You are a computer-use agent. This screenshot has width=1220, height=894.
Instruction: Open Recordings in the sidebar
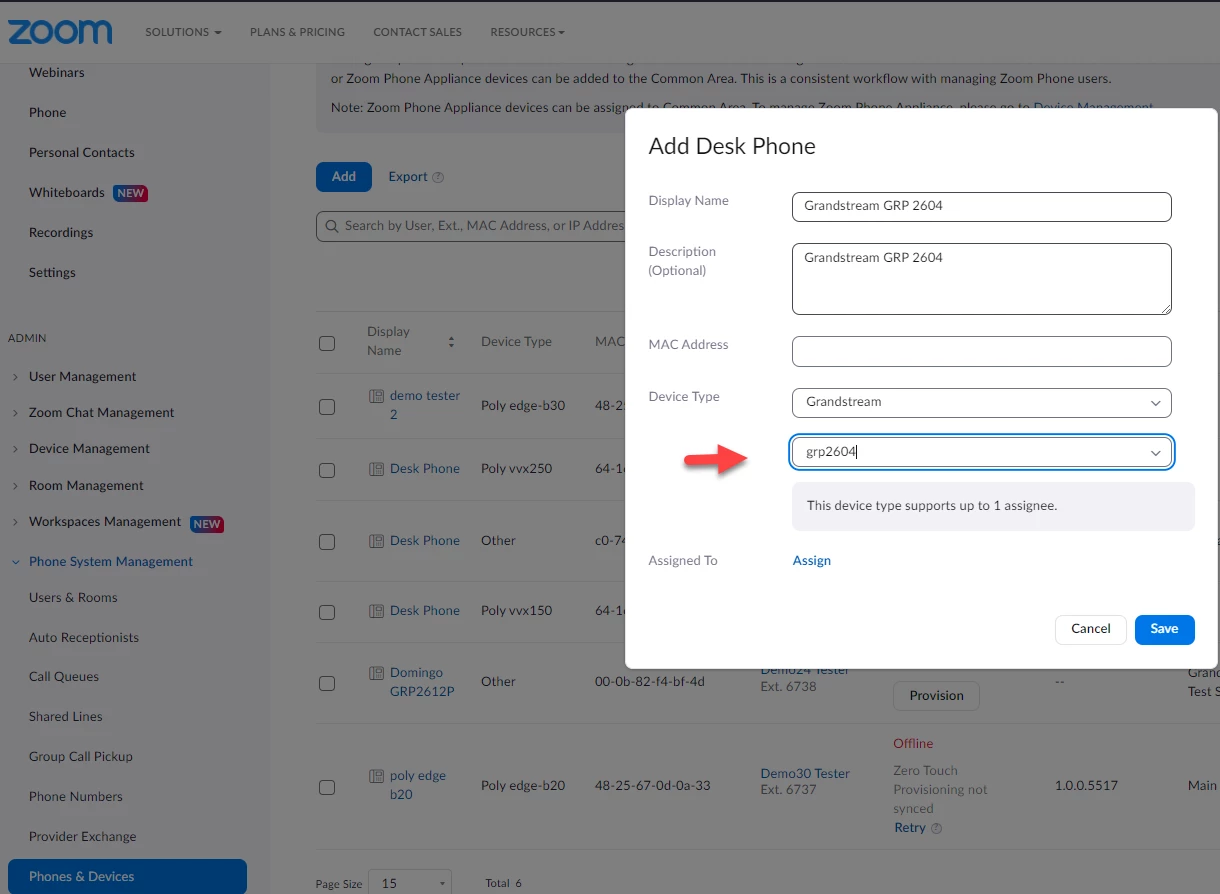point(61,233)
